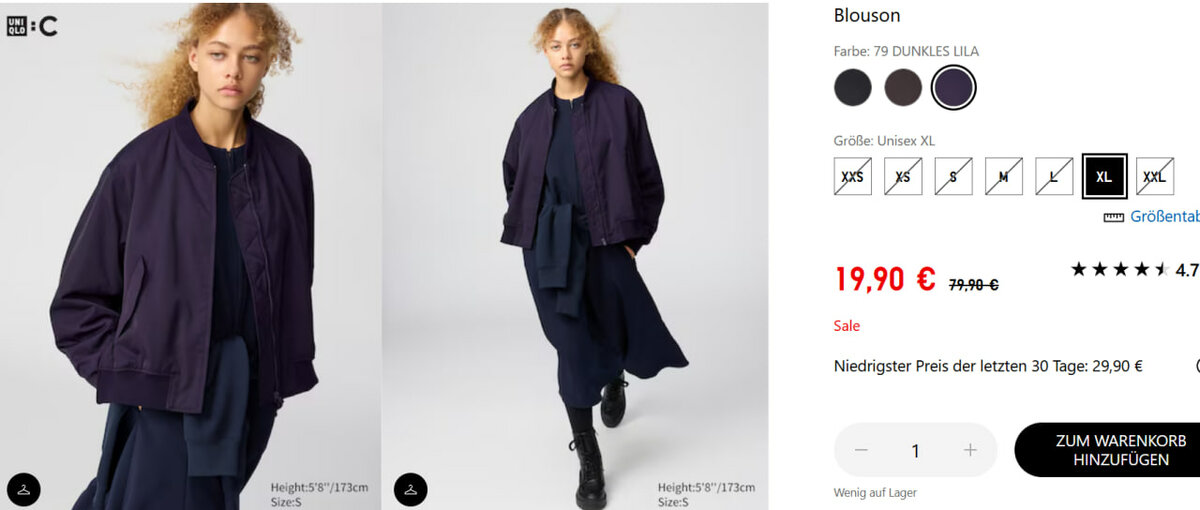The image size is (1200, 510).
Task: Choose size S
Action: click(954, 176)
